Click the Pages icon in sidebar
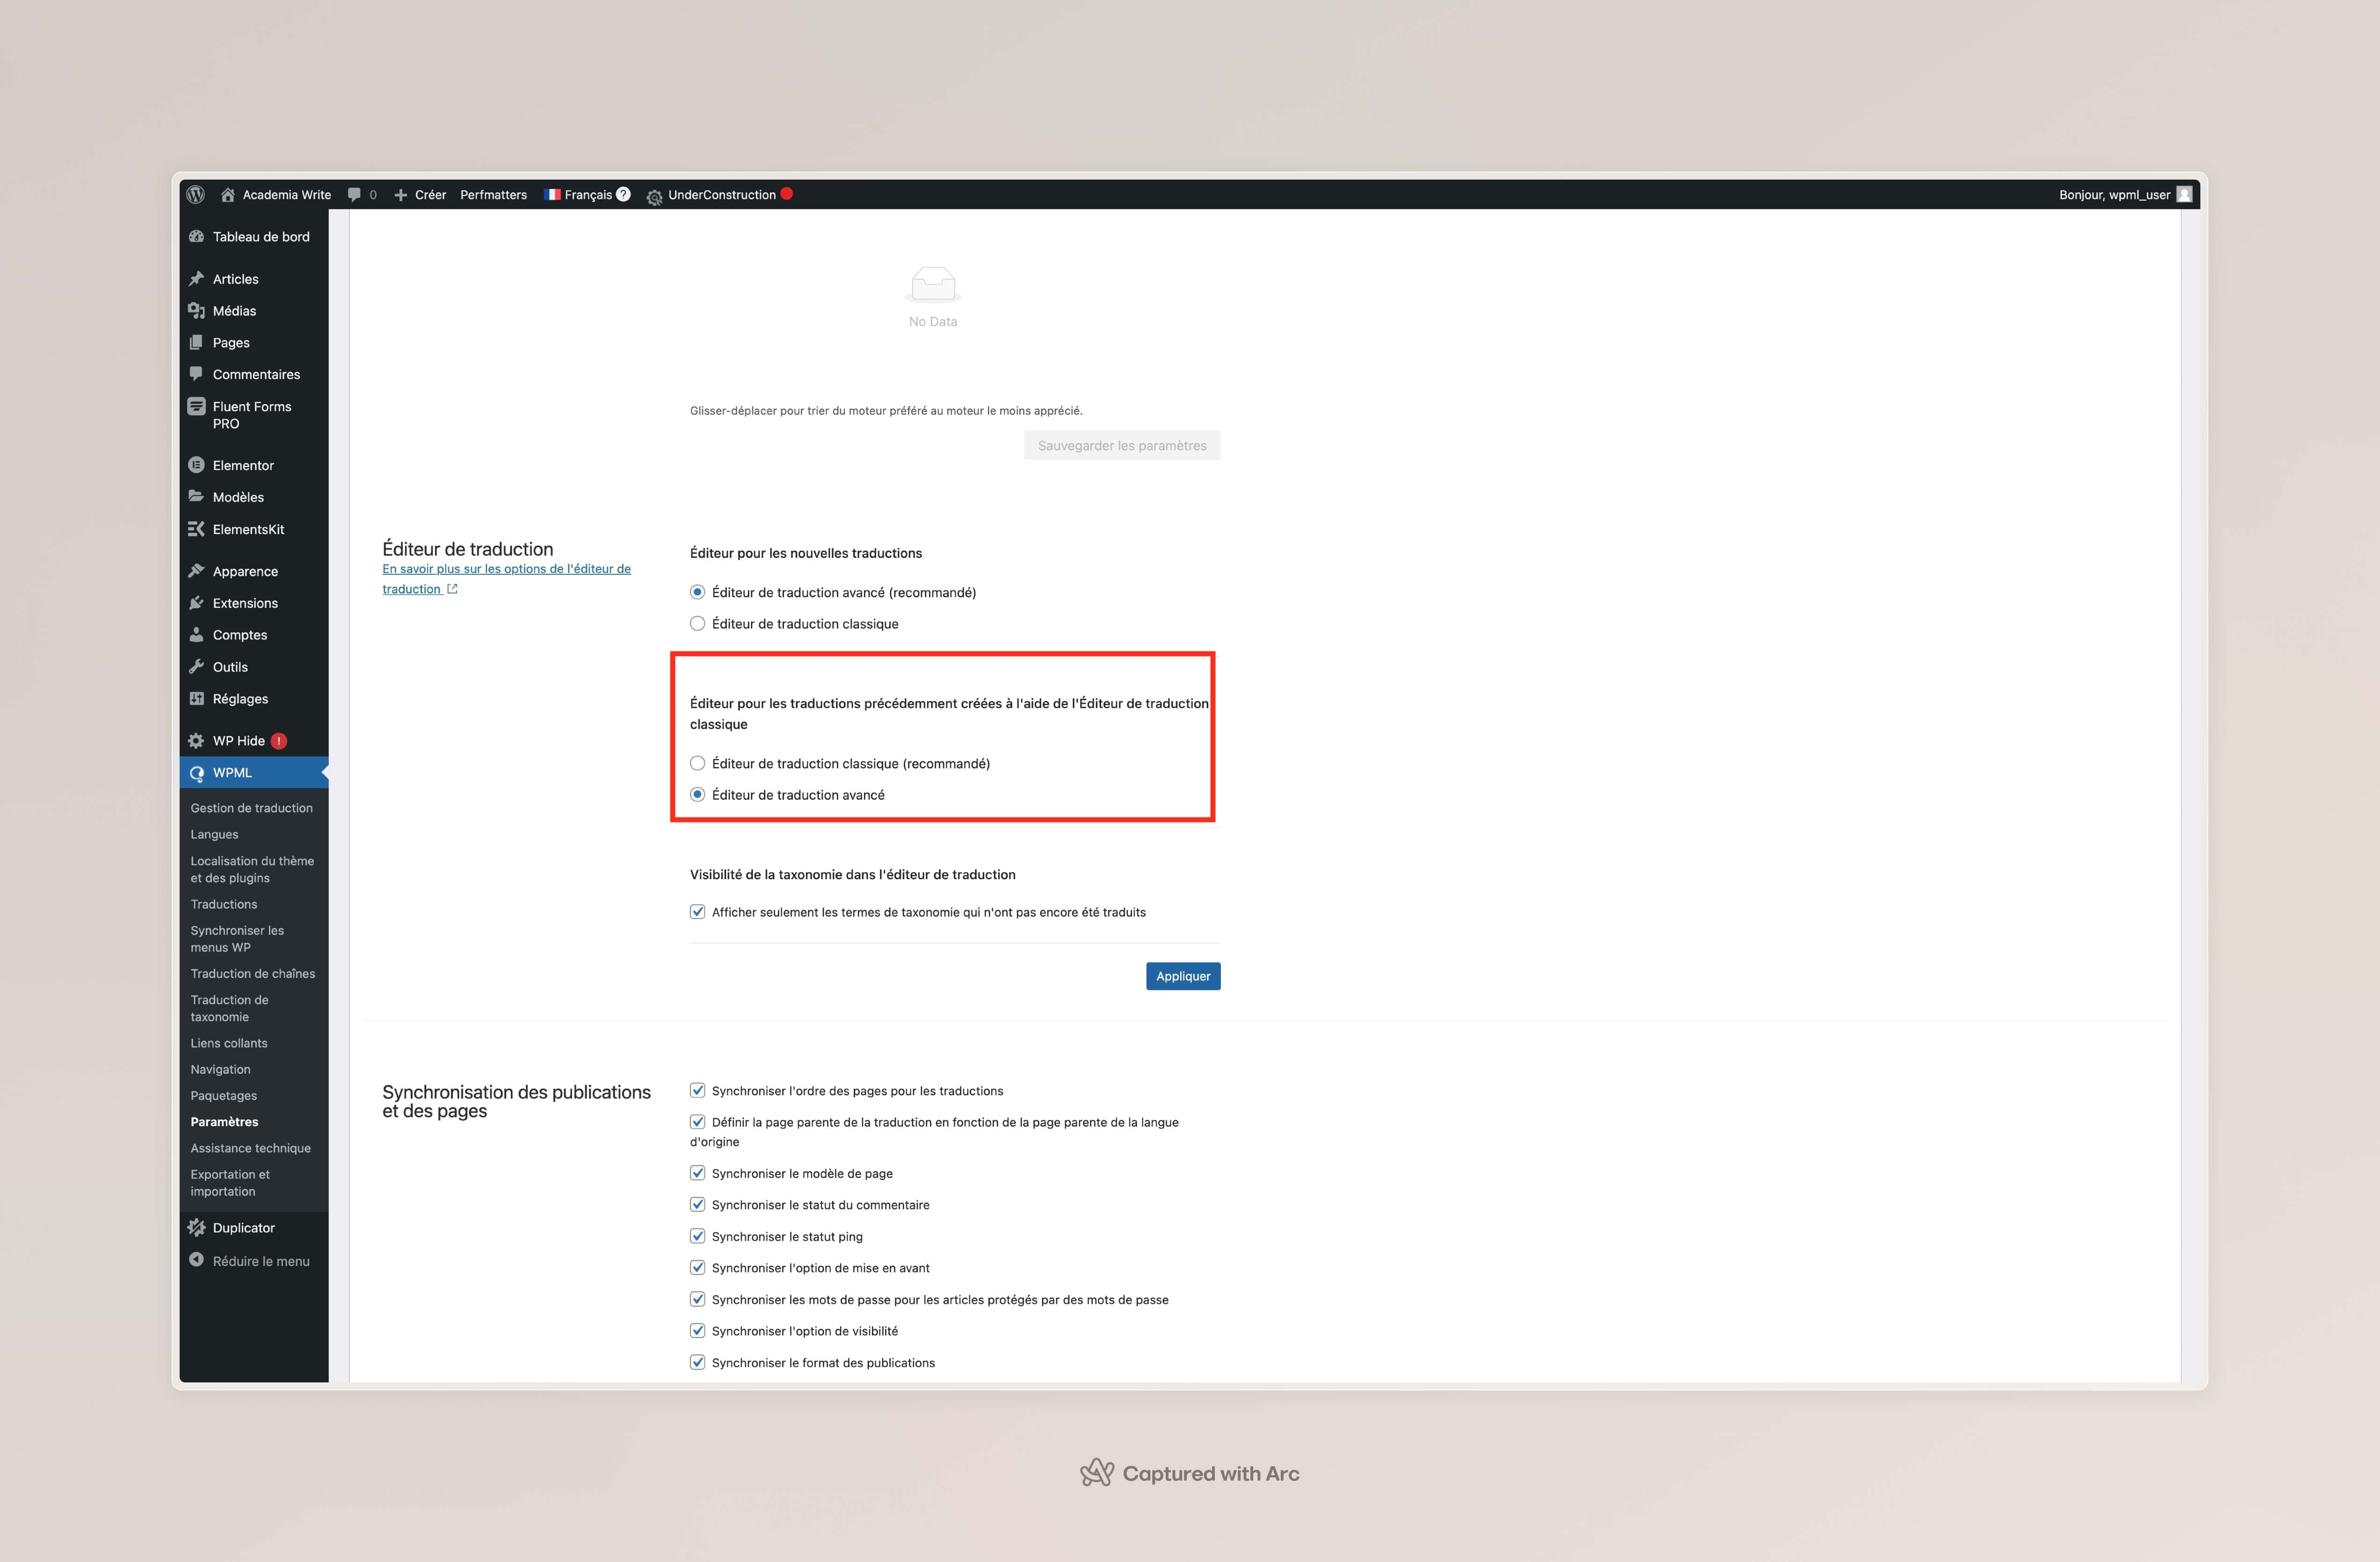2380x1562 pixels. 197,342
